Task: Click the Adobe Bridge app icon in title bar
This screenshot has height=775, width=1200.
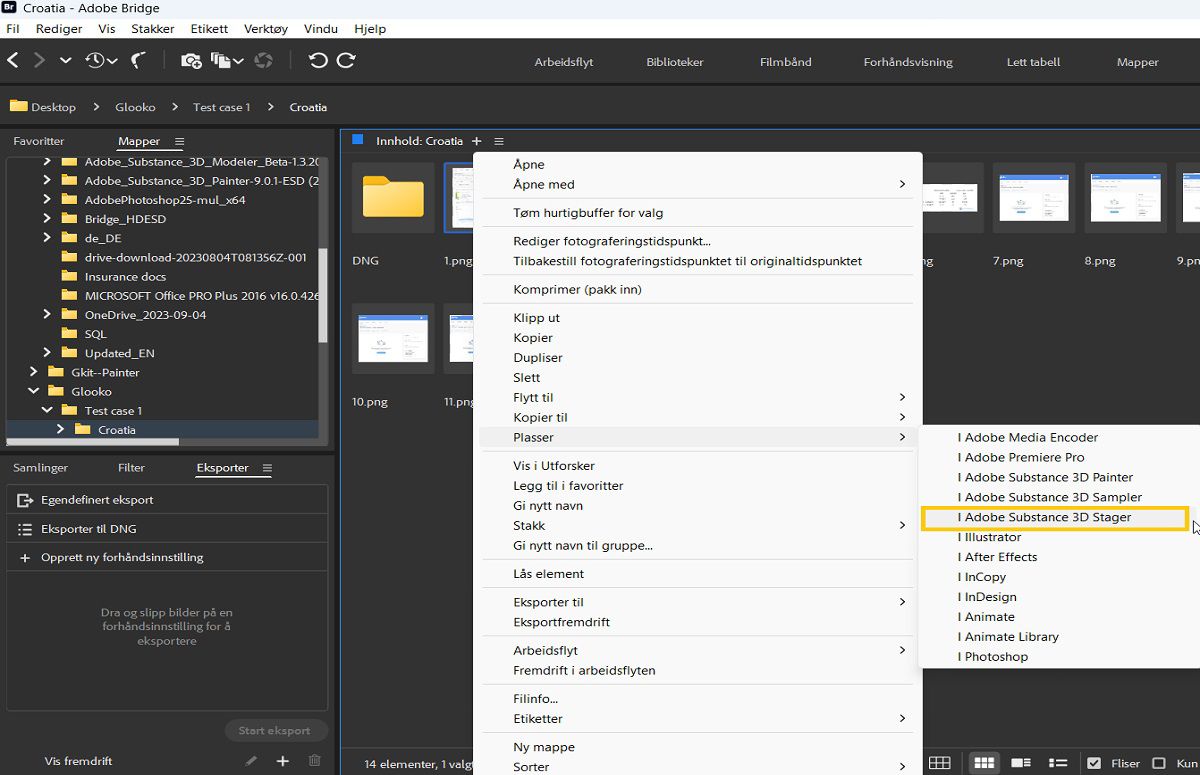Action: [9, 8]
